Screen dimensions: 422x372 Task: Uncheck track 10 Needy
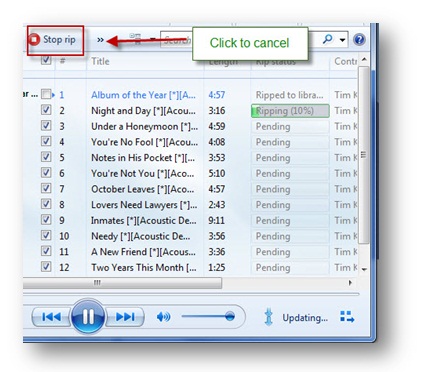[x=46, y=235]
